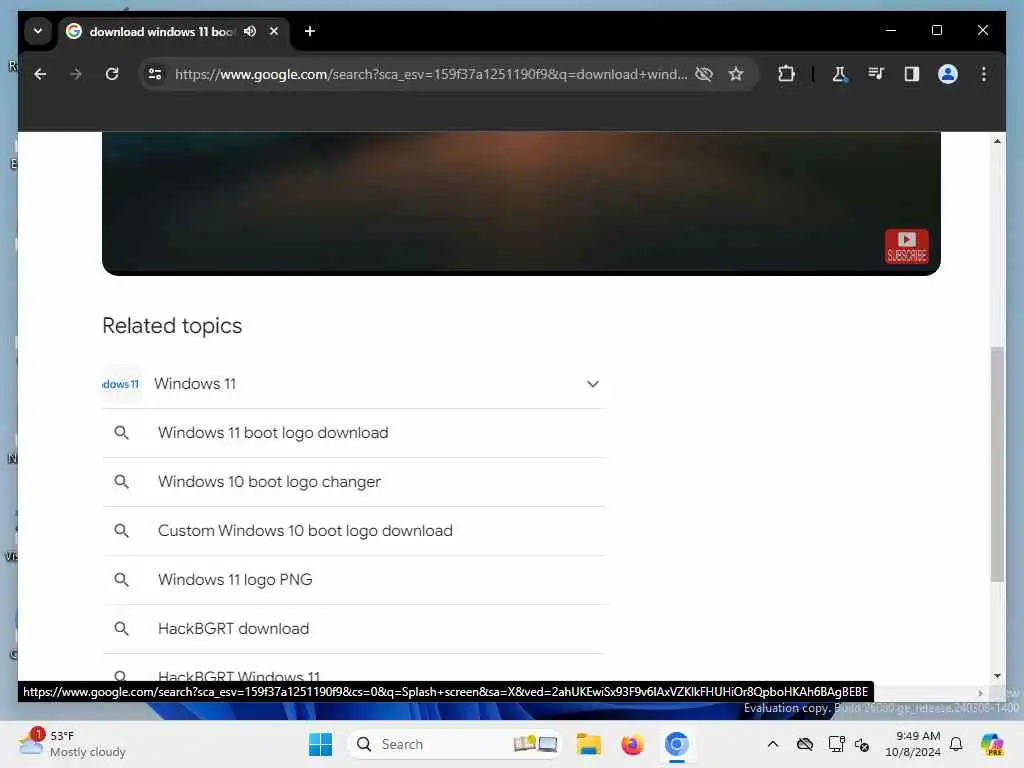Viewport: 1024px width, 768px height.
Task: Search Windows 11 boot logo download
Action: [x=273, y=433]
